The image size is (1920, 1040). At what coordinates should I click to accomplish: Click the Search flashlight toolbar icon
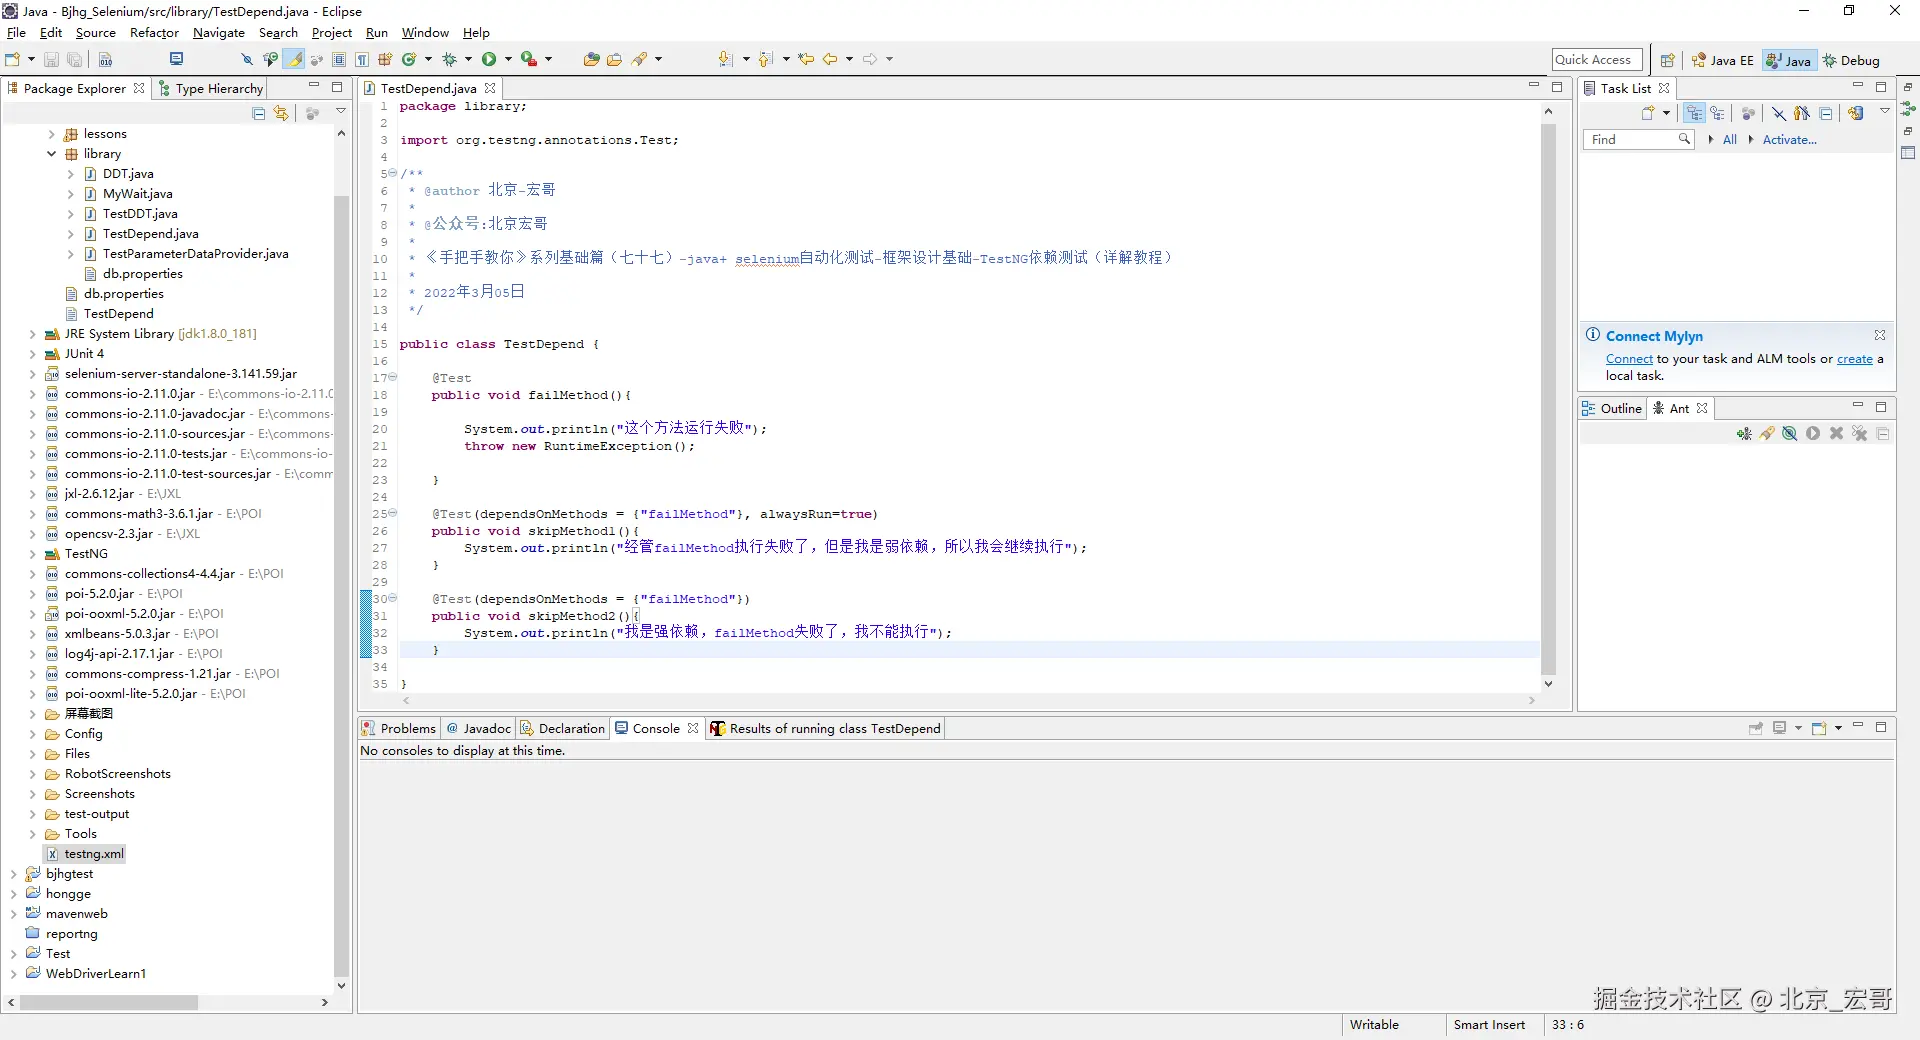click(x=640, y=60)
